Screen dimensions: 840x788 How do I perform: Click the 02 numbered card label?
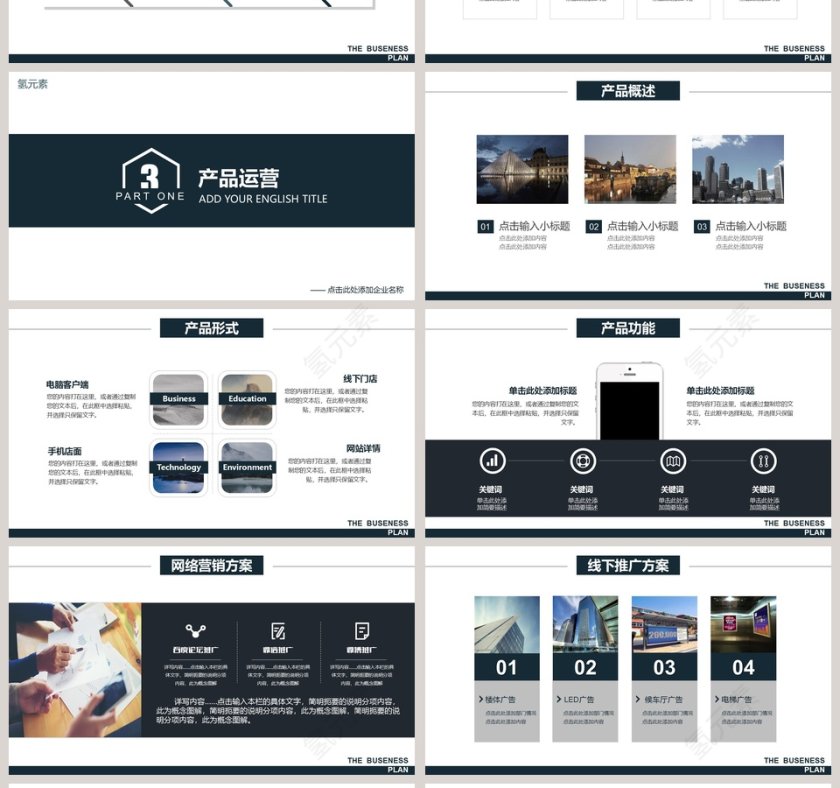click(585, 667)
